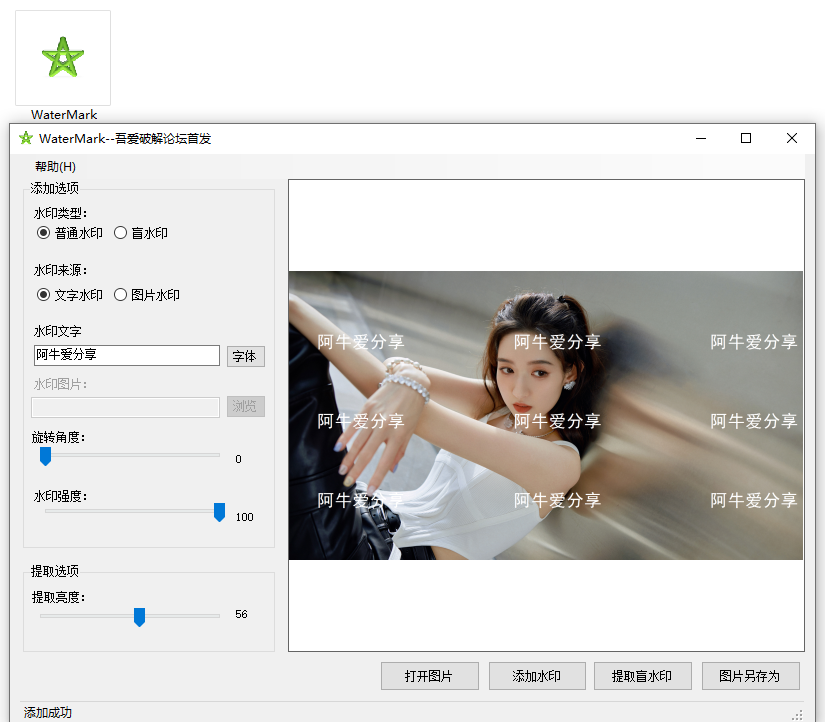The width and height of the screenshot is (825, 722).
Task: Click the disabled 浏览 browse button
Action: pyautogui.click(x=246, y=406)
